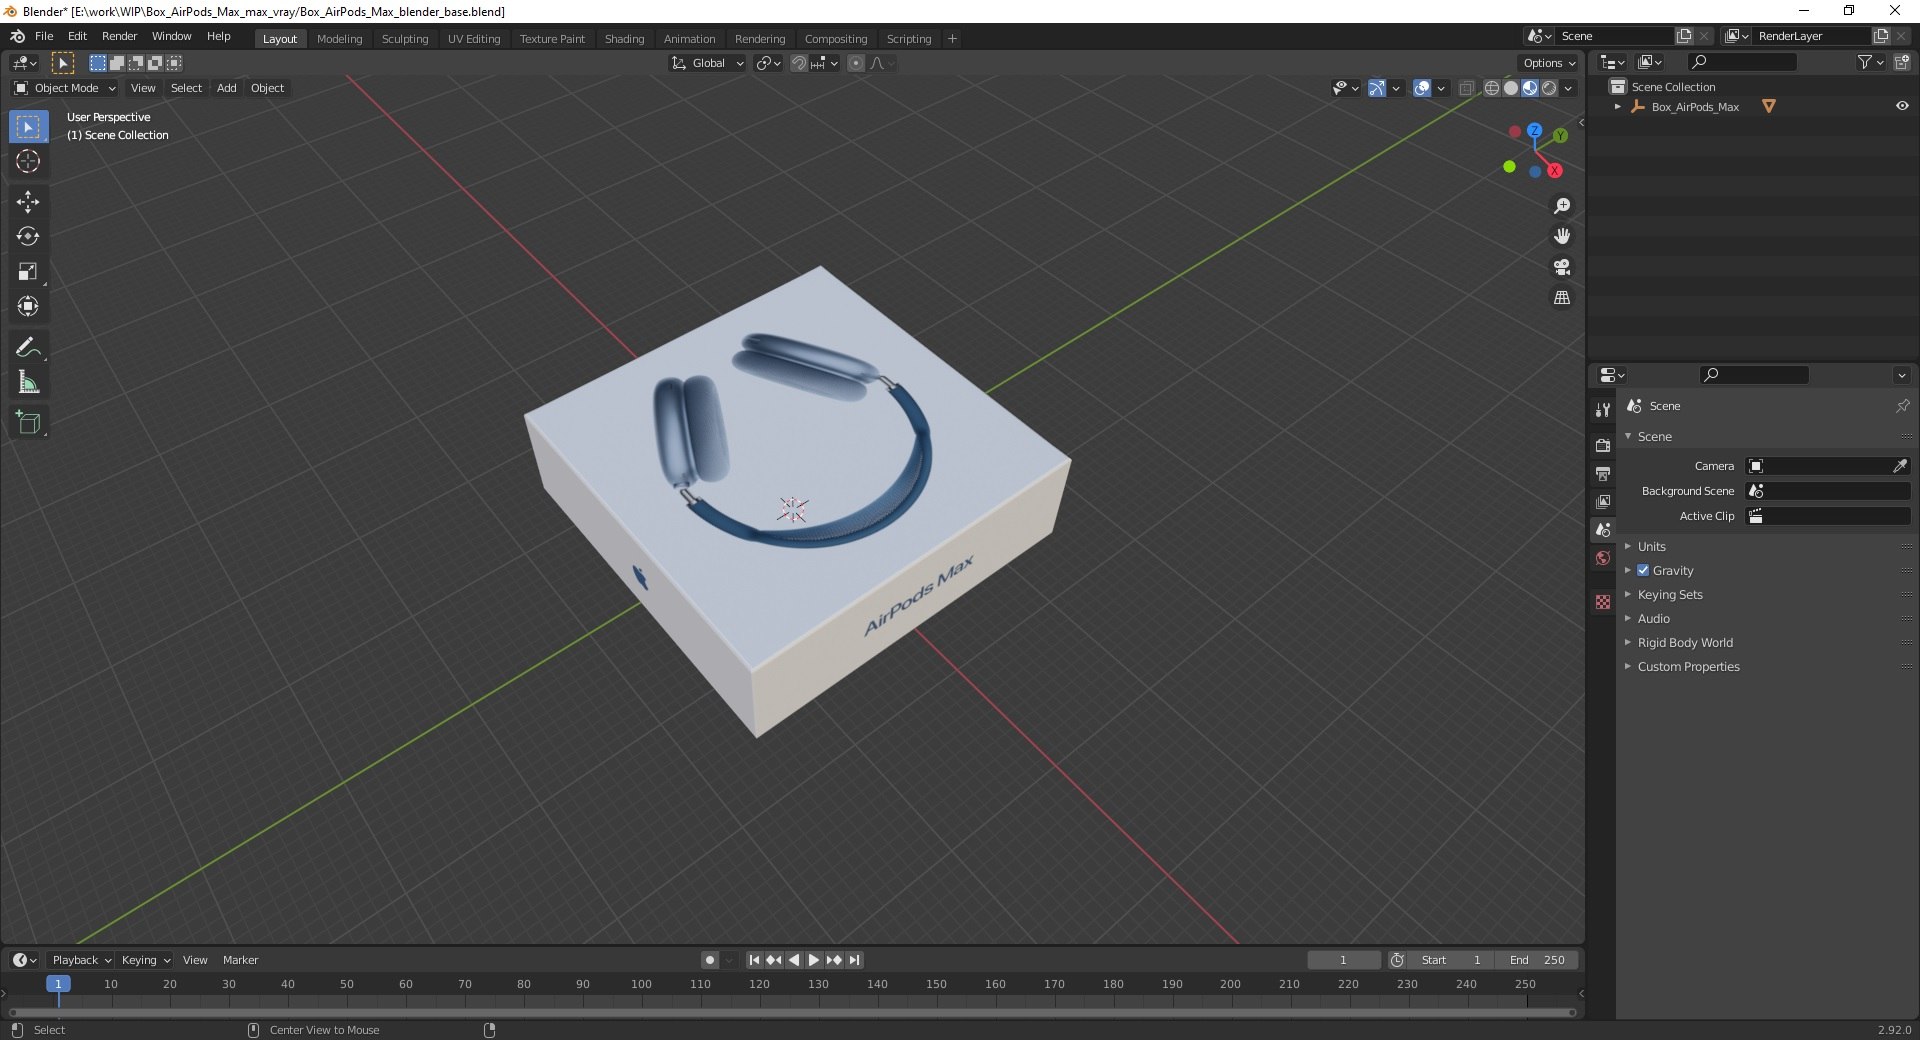Image resolution: width=1920 pixels, height=1040 pixels.
Task: Toggle auto keying record button
Action: (x=709, y=960)
